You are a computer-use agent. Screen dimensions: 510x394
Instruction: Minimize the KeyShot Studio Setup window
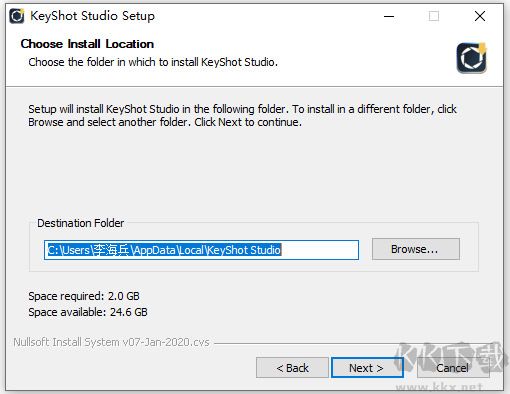(389, 16)
